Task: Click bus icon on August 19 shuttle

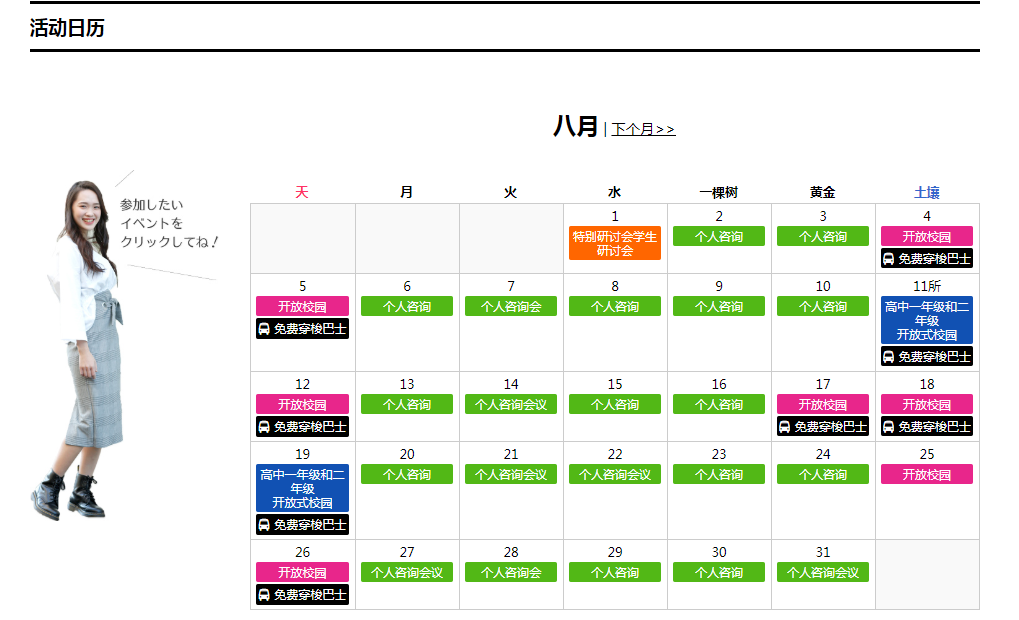Action: point(264,524)
